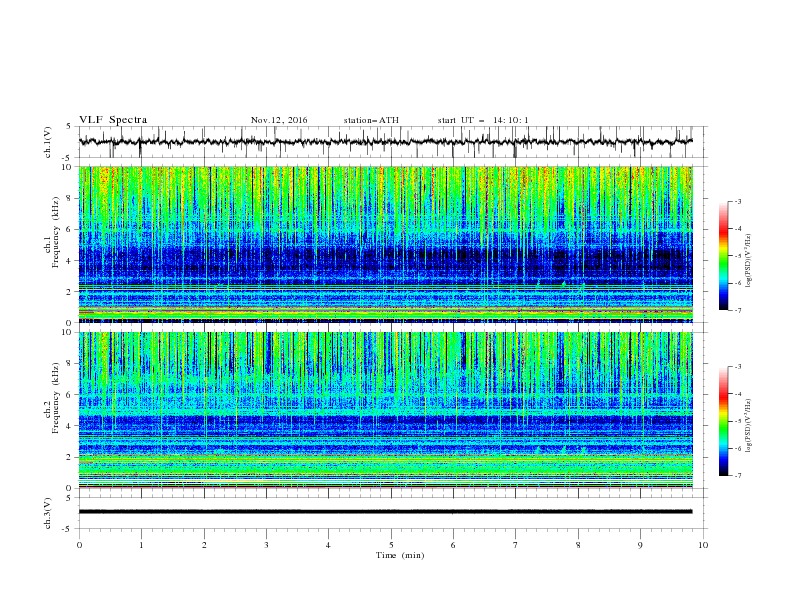792x612 pixels.
Task: Click the time axis tick label '7'
Action: (516, 545)
